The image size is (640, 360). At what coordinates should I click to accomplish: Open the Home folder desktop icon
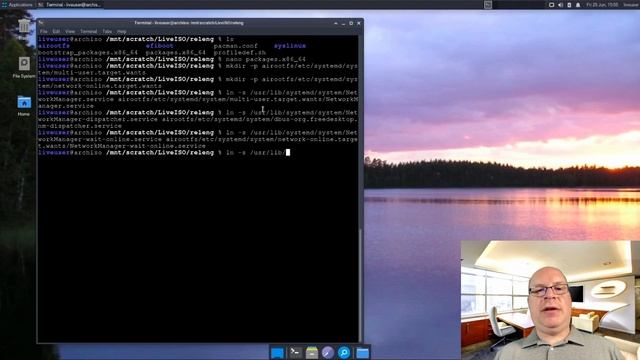pos(24,106)
